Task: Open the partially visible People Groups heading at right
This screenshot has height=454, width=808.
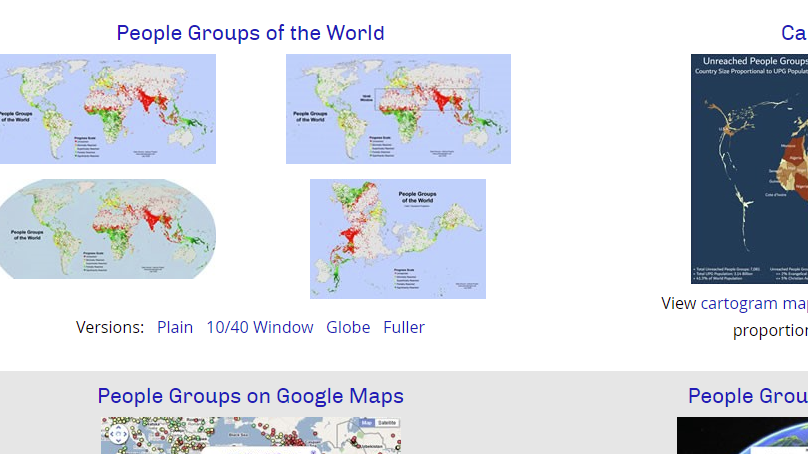Action: click(x=748, y=396)
